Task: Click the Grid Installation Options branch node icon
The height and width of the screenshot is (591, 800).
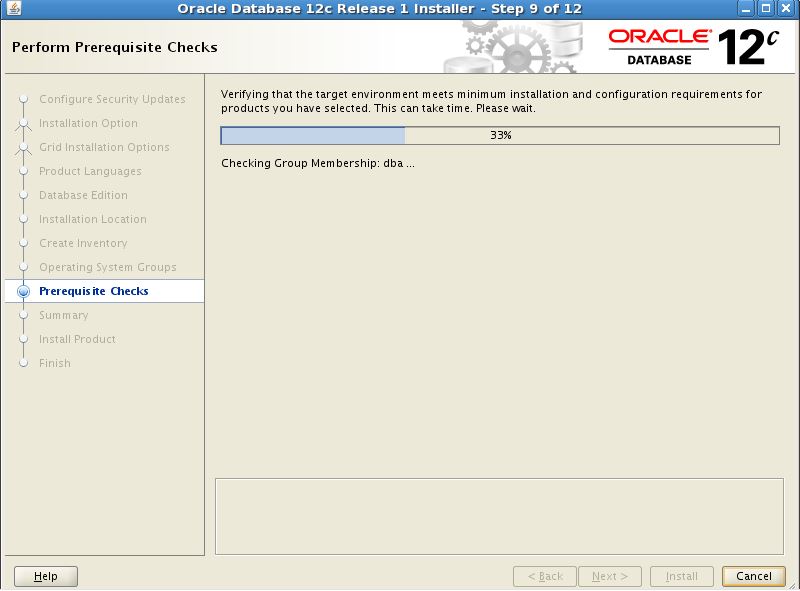Action: pos(23,147)
